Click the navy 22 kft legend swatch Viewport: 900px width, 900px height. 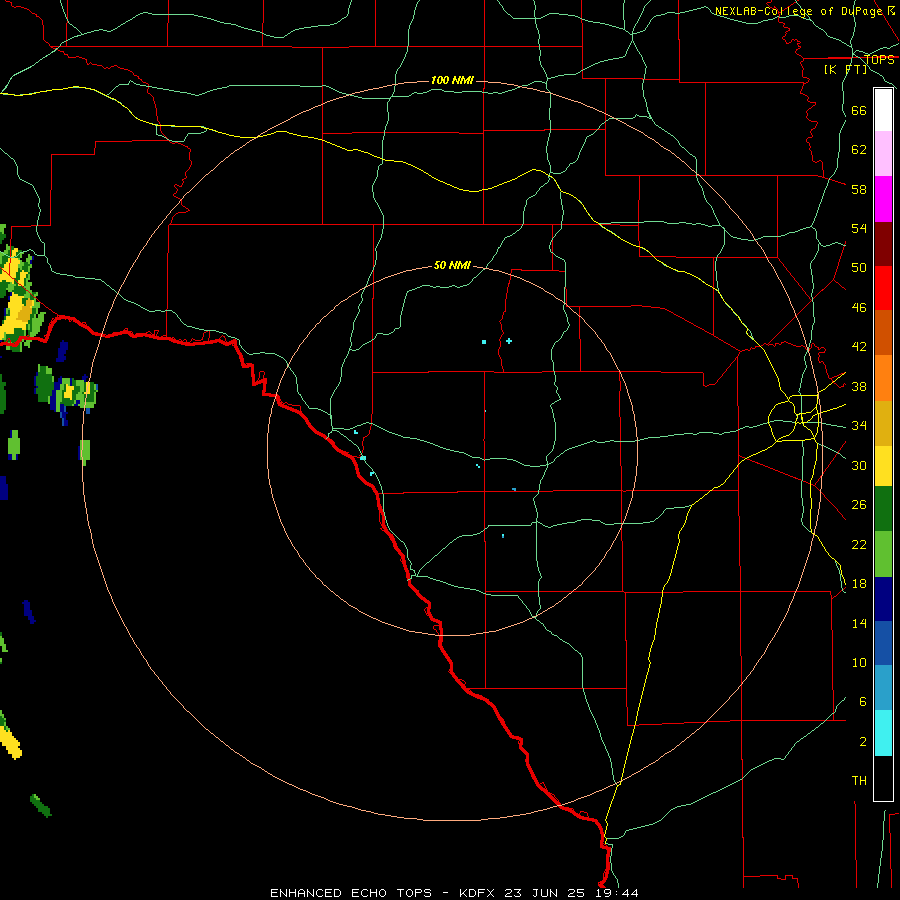883,599
